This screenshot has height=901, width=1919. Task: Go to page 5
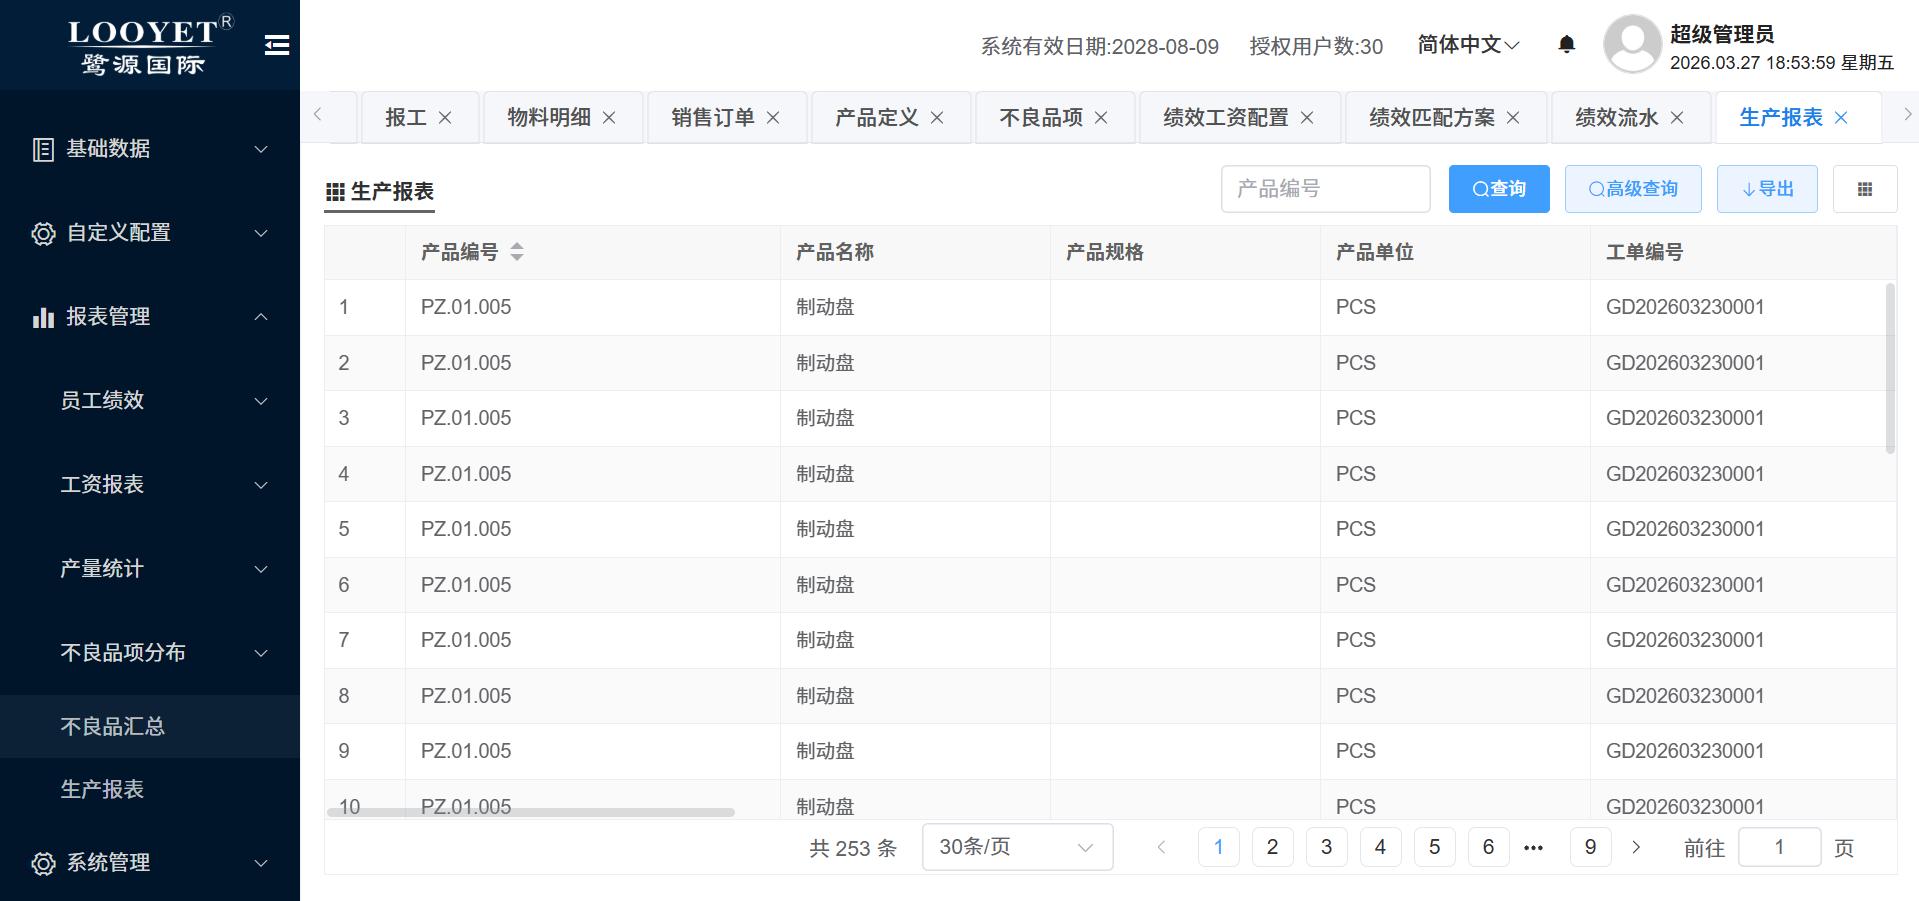1434,848
